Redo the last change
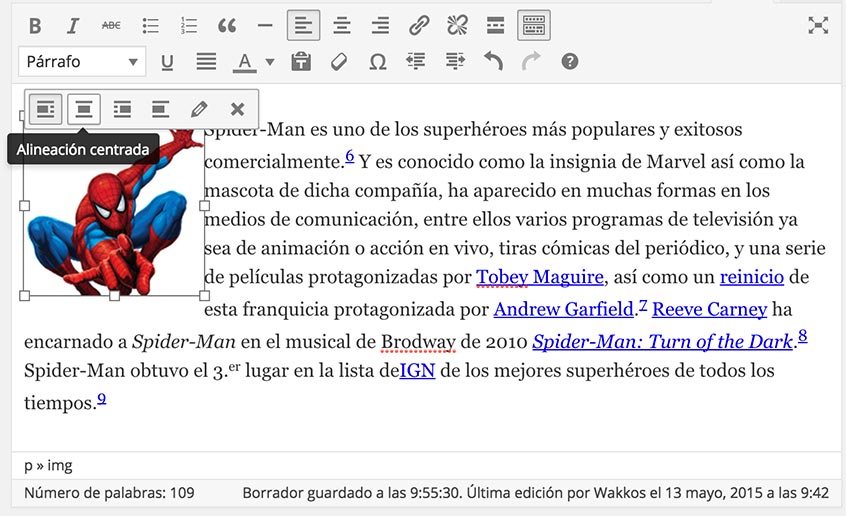This screenshot has width=846, height=516. [x=531, y=62]
